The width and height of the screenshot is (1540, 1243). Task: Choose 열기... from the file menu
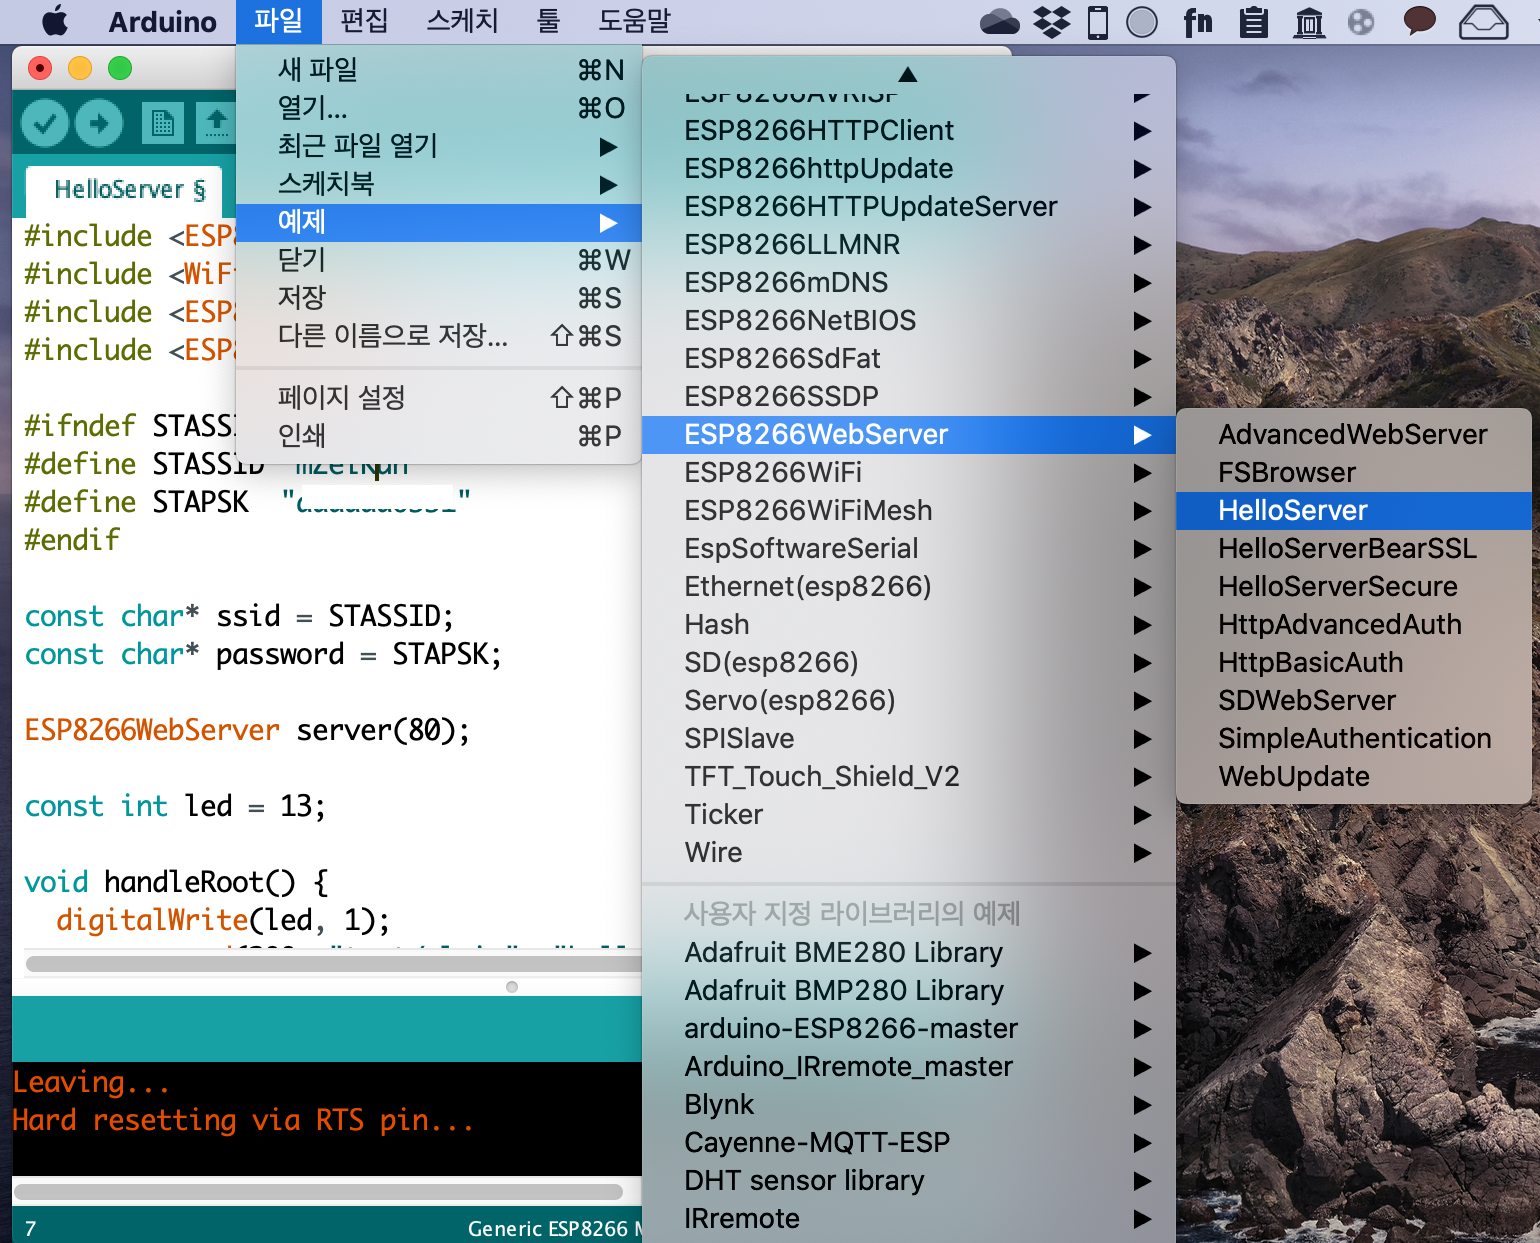[x=438, y=108]
